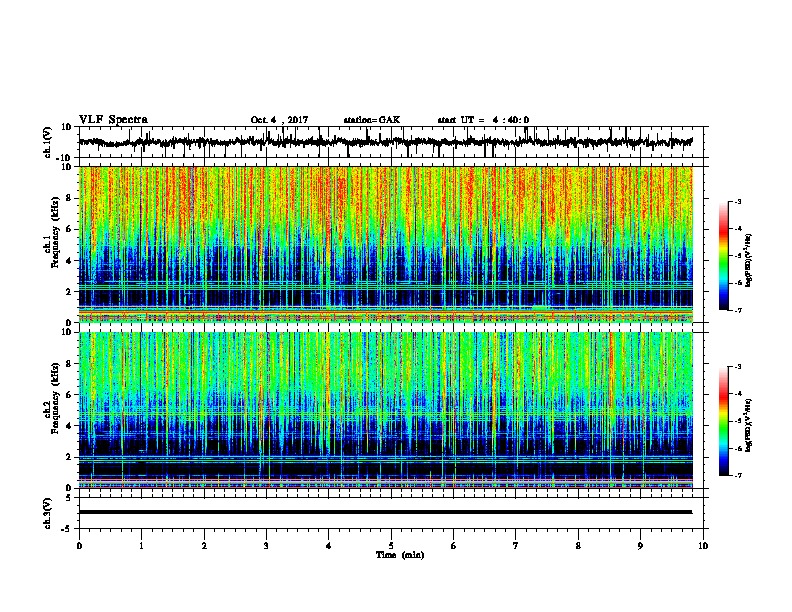This screenshot has width=792, height=612.
Task: Click the "VLF Spectra" title text
Action: (113, 120)
